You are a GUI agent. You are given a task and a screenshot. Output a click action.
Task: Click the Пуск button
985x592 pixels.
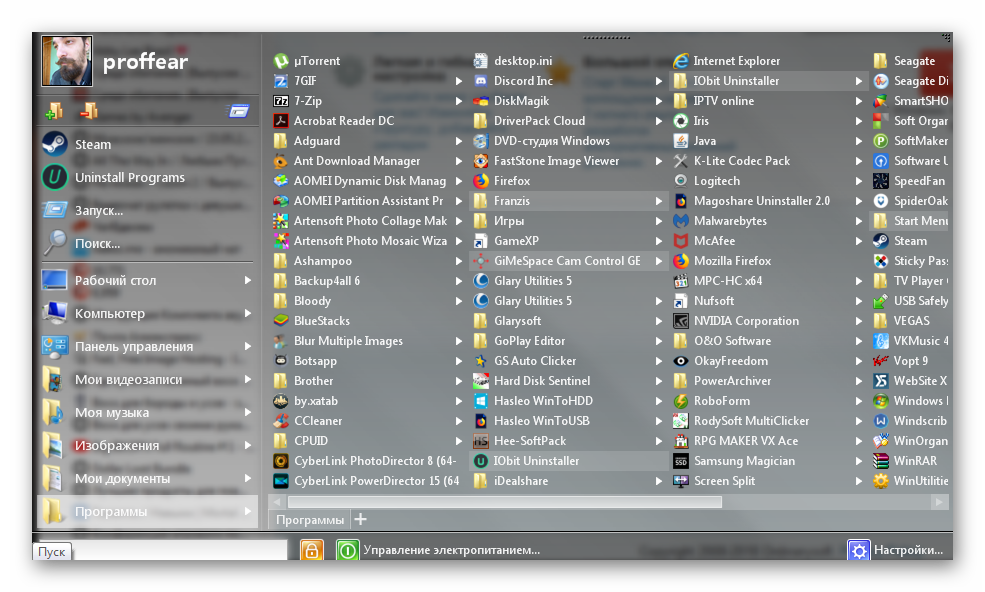[52, 551]
